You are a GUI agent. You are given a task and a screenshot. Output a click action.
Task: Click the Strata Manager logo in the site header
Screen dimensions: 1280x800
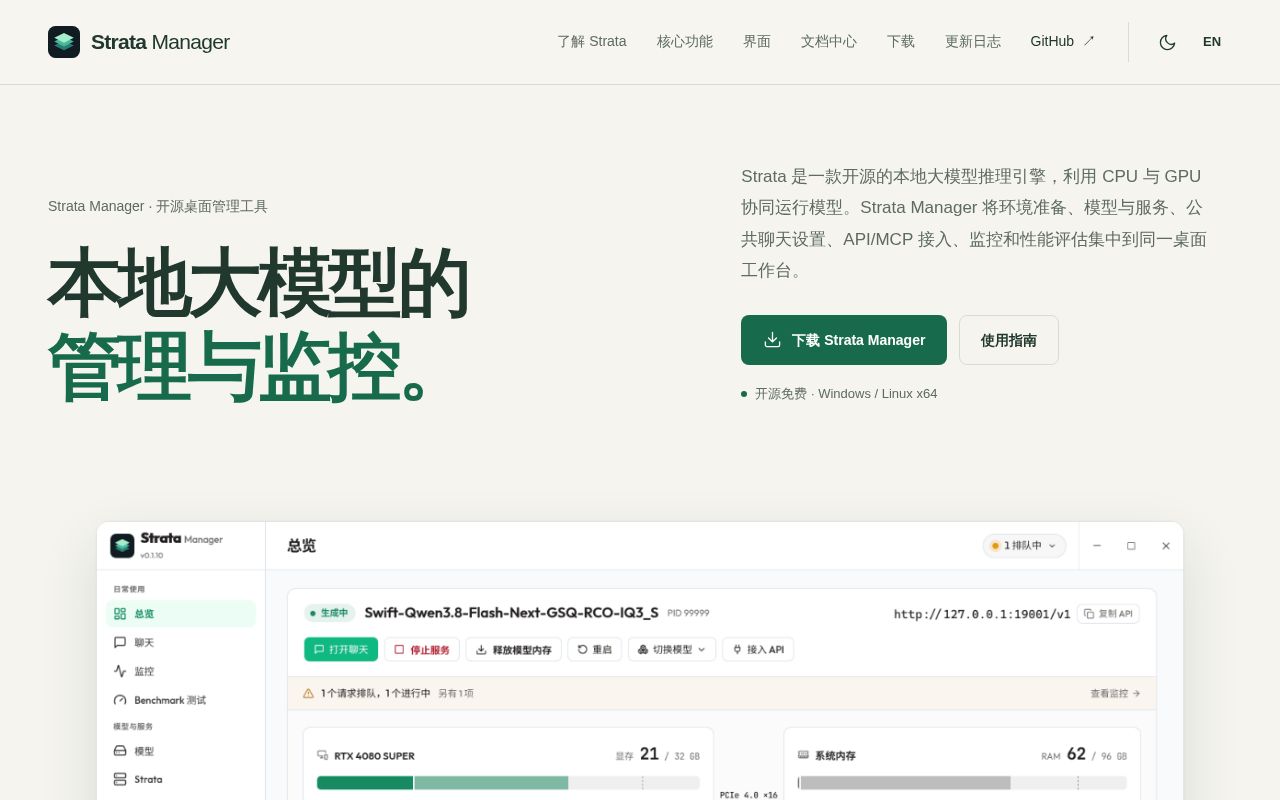139,42
